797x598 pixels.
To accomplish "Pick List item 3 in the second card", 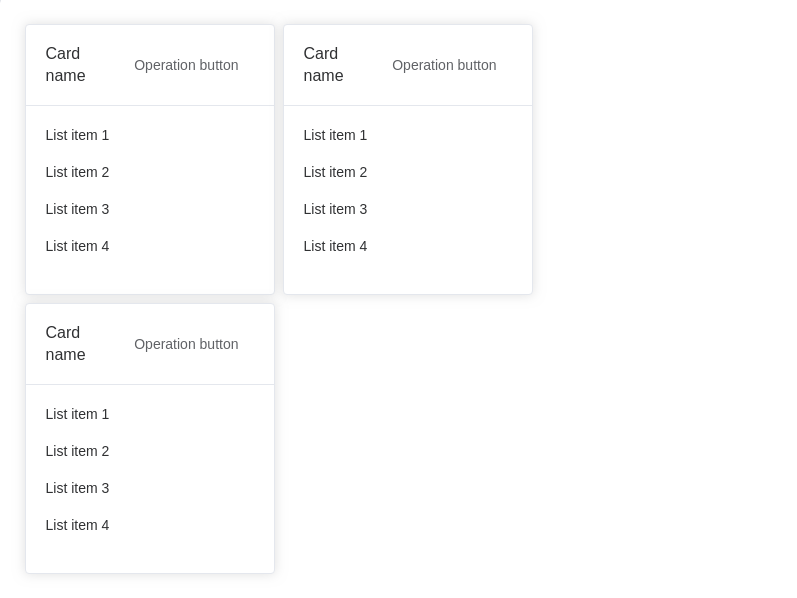I will point(335,209).
